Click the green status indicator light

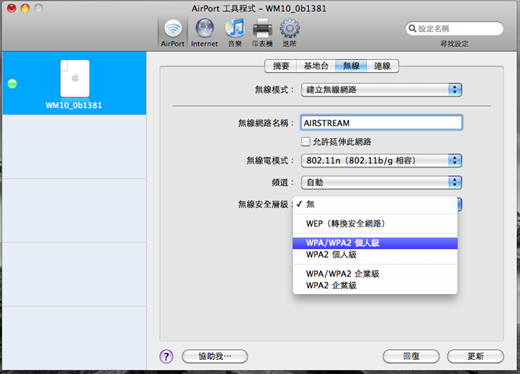(12, 84)
